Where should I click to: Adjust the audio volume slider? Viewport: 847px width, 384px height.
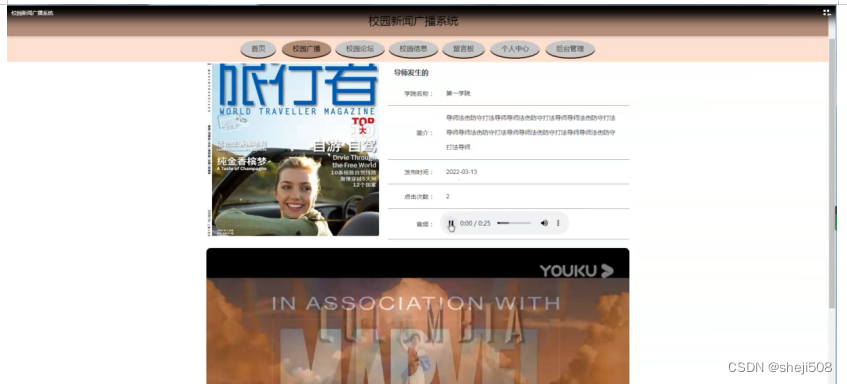(514, 223)
